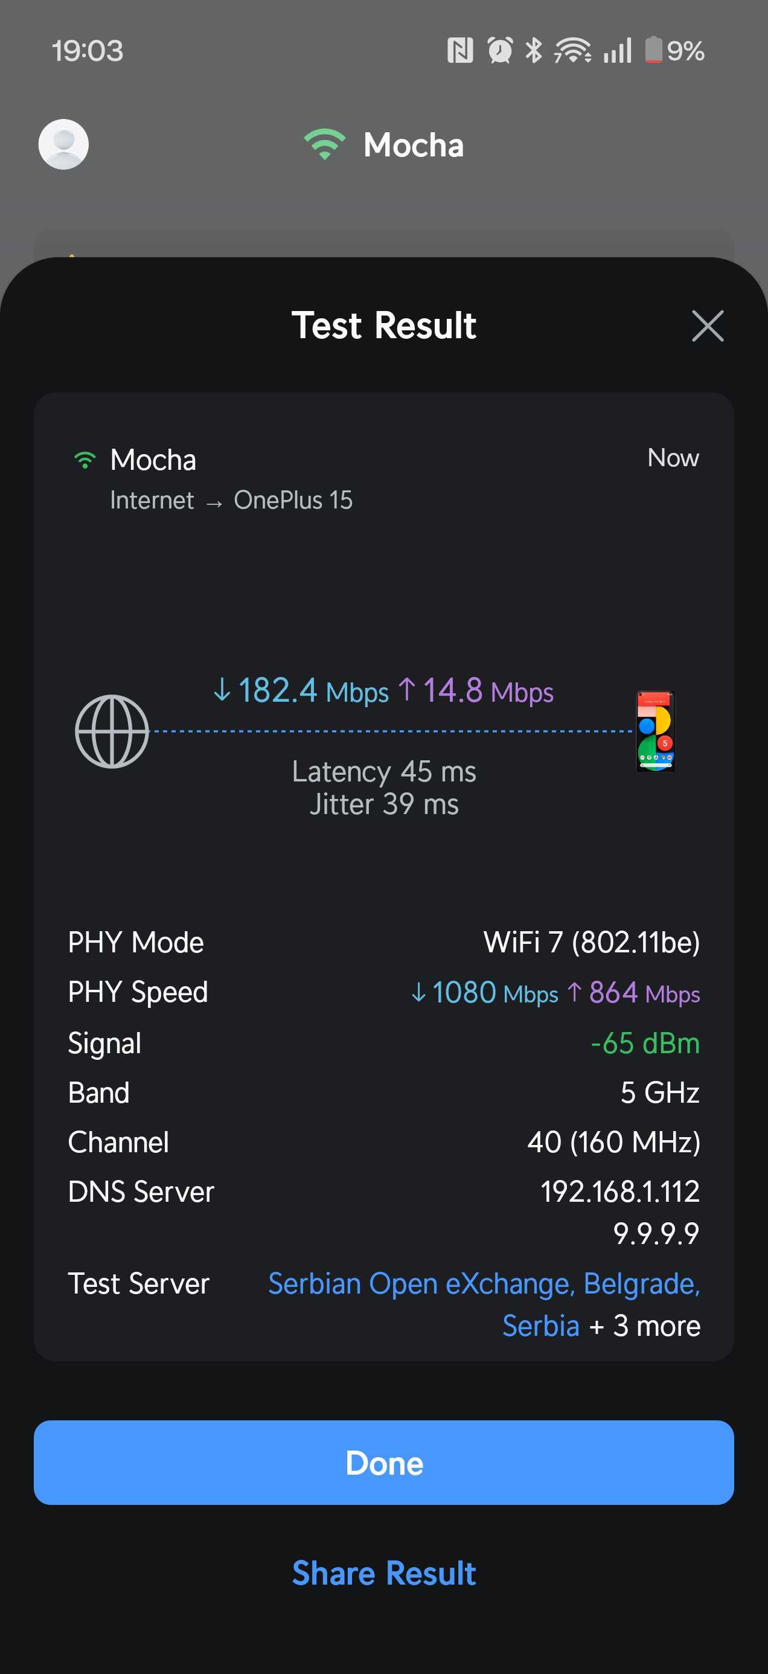Tap the small WiFi icon in result card
768x1674 pixels.
[85, 460]
